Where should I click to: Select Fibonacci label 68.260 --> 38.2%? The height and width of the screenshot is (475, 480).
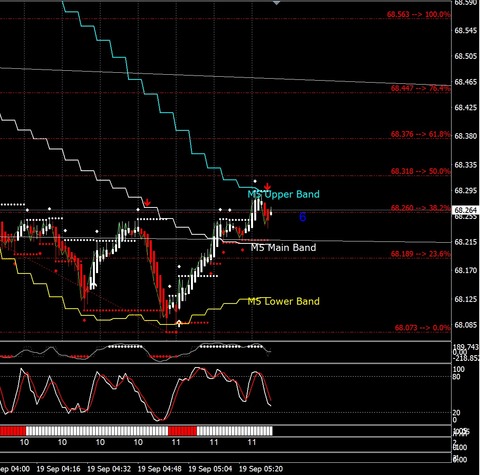click(x=420, y=208)
